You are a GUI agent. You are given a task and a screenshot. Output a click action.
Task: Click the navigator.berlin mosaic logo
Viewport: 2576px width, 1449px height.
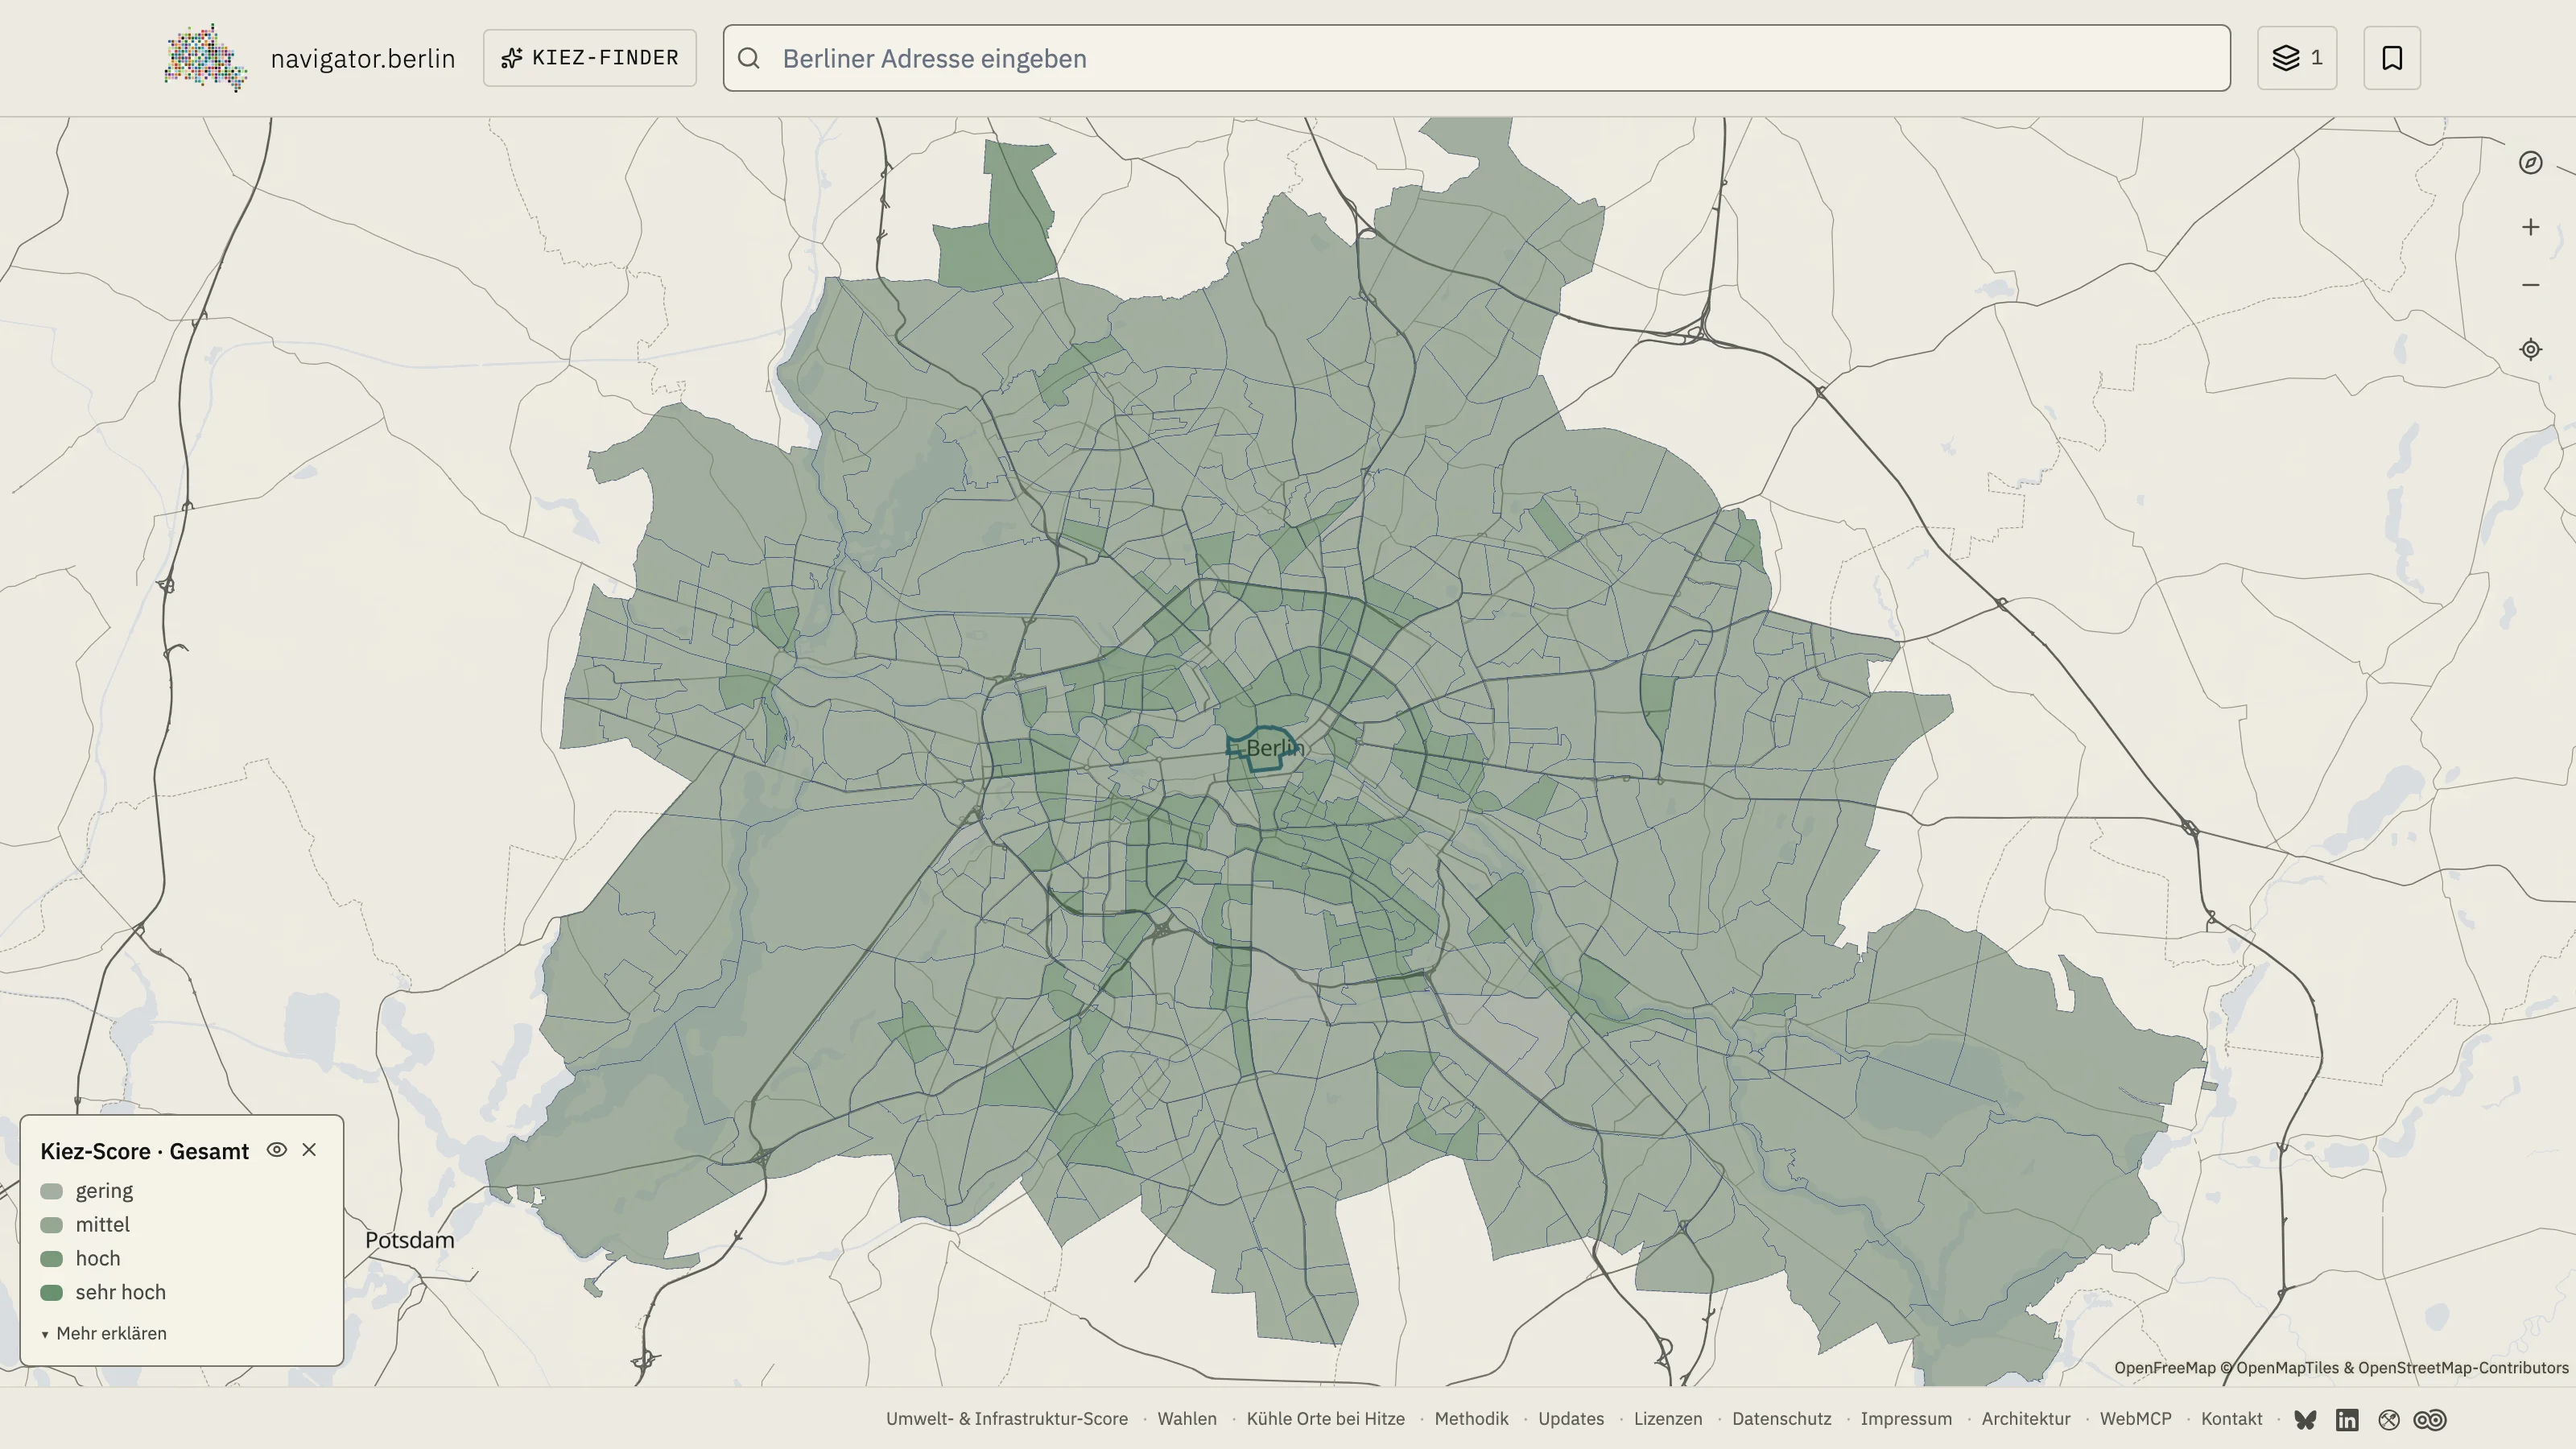pos(206,58)
